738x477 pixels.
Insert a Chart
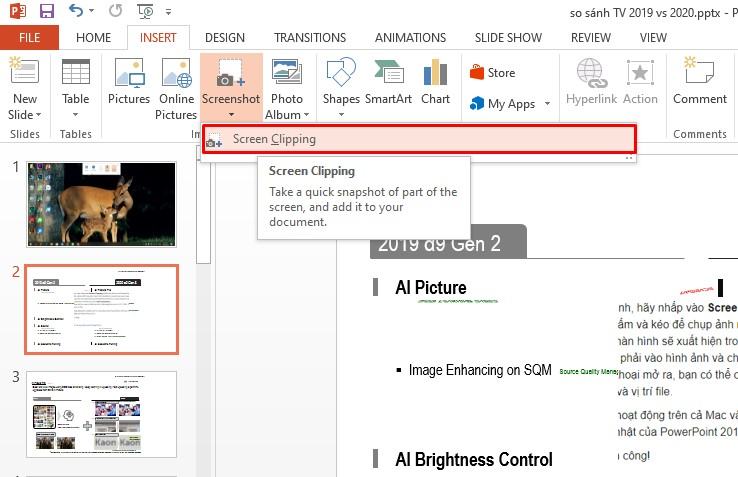[x=435, y=80]
